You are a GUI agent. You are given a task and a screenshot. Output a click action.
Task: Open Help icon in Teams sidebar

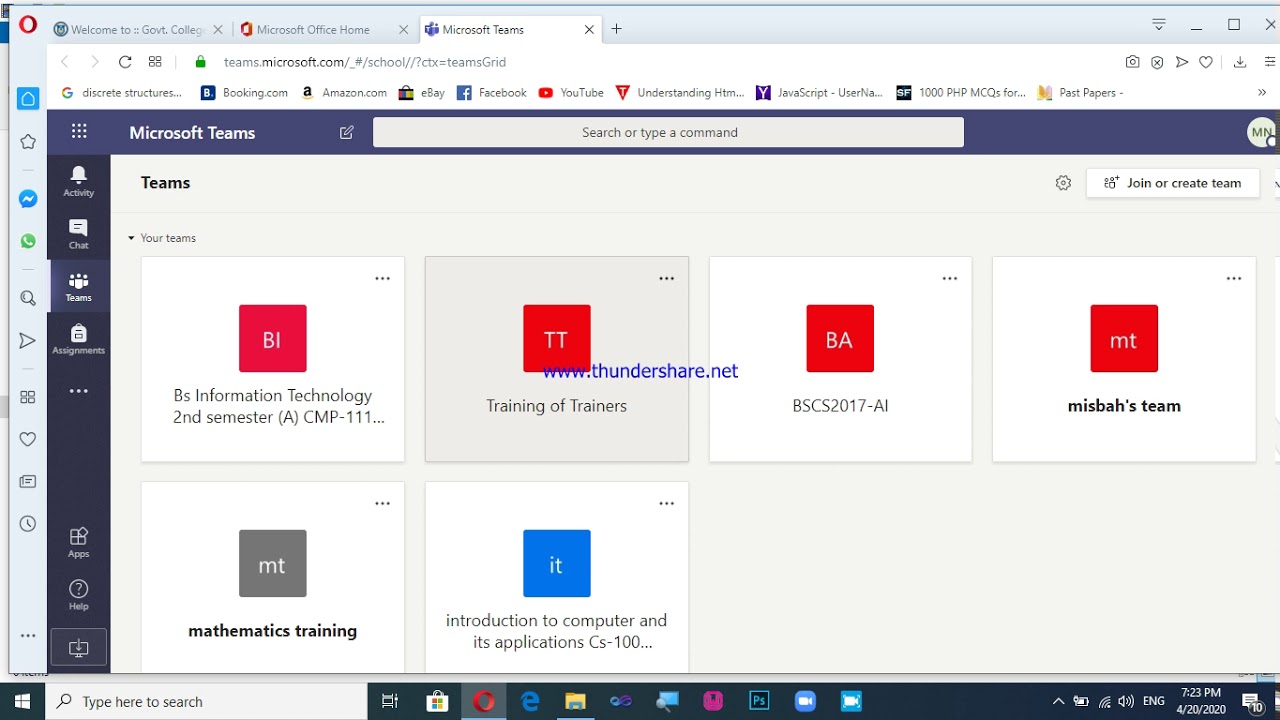pos(79,594)
